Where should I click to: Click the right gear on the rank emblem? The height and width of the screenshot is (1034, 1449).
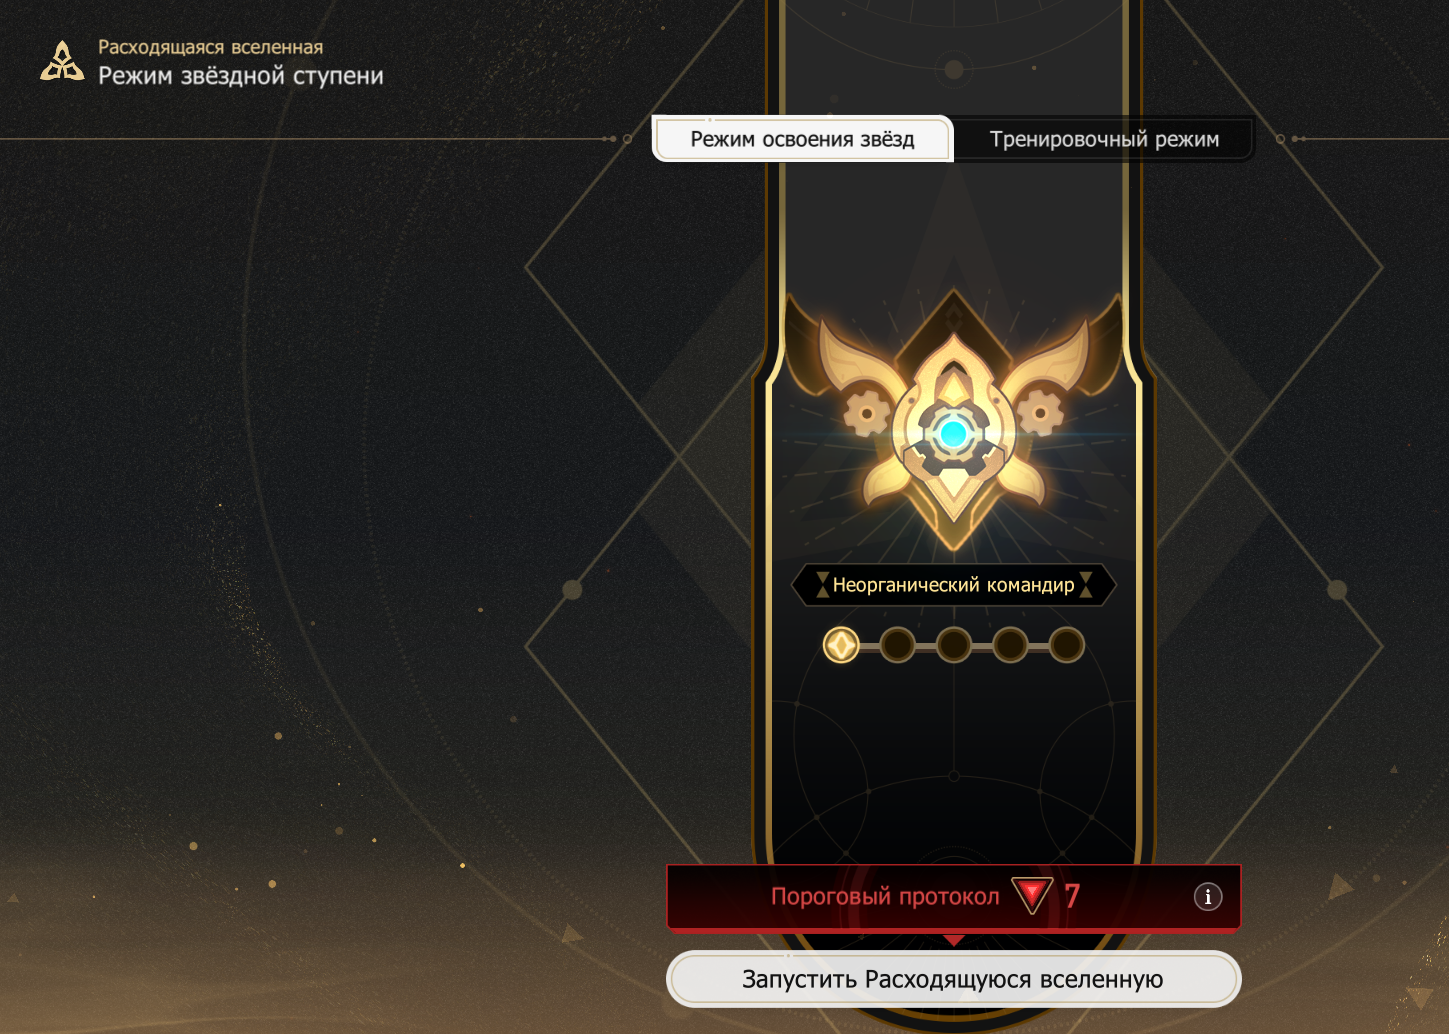[x=1040, y=412]
